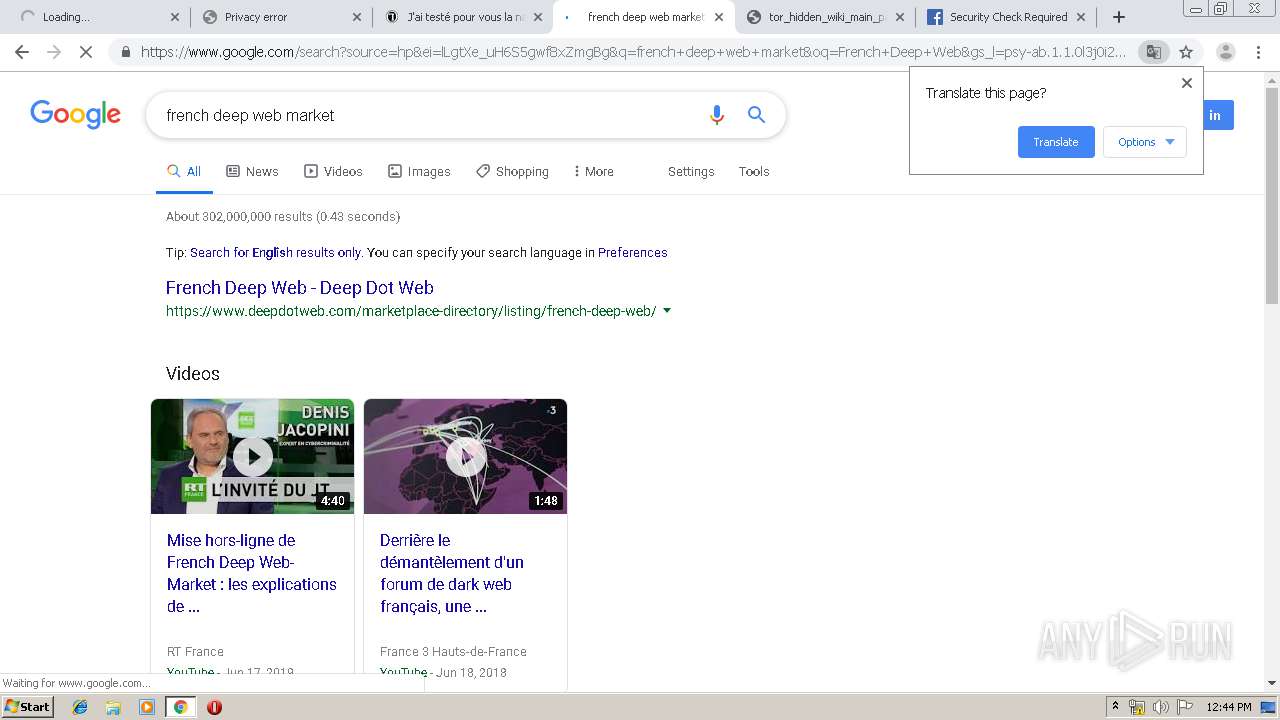Image resolution: width=1280 pixels, height=720 pixels.
Task: Open the Preferences link
Action: coord(632,252)
